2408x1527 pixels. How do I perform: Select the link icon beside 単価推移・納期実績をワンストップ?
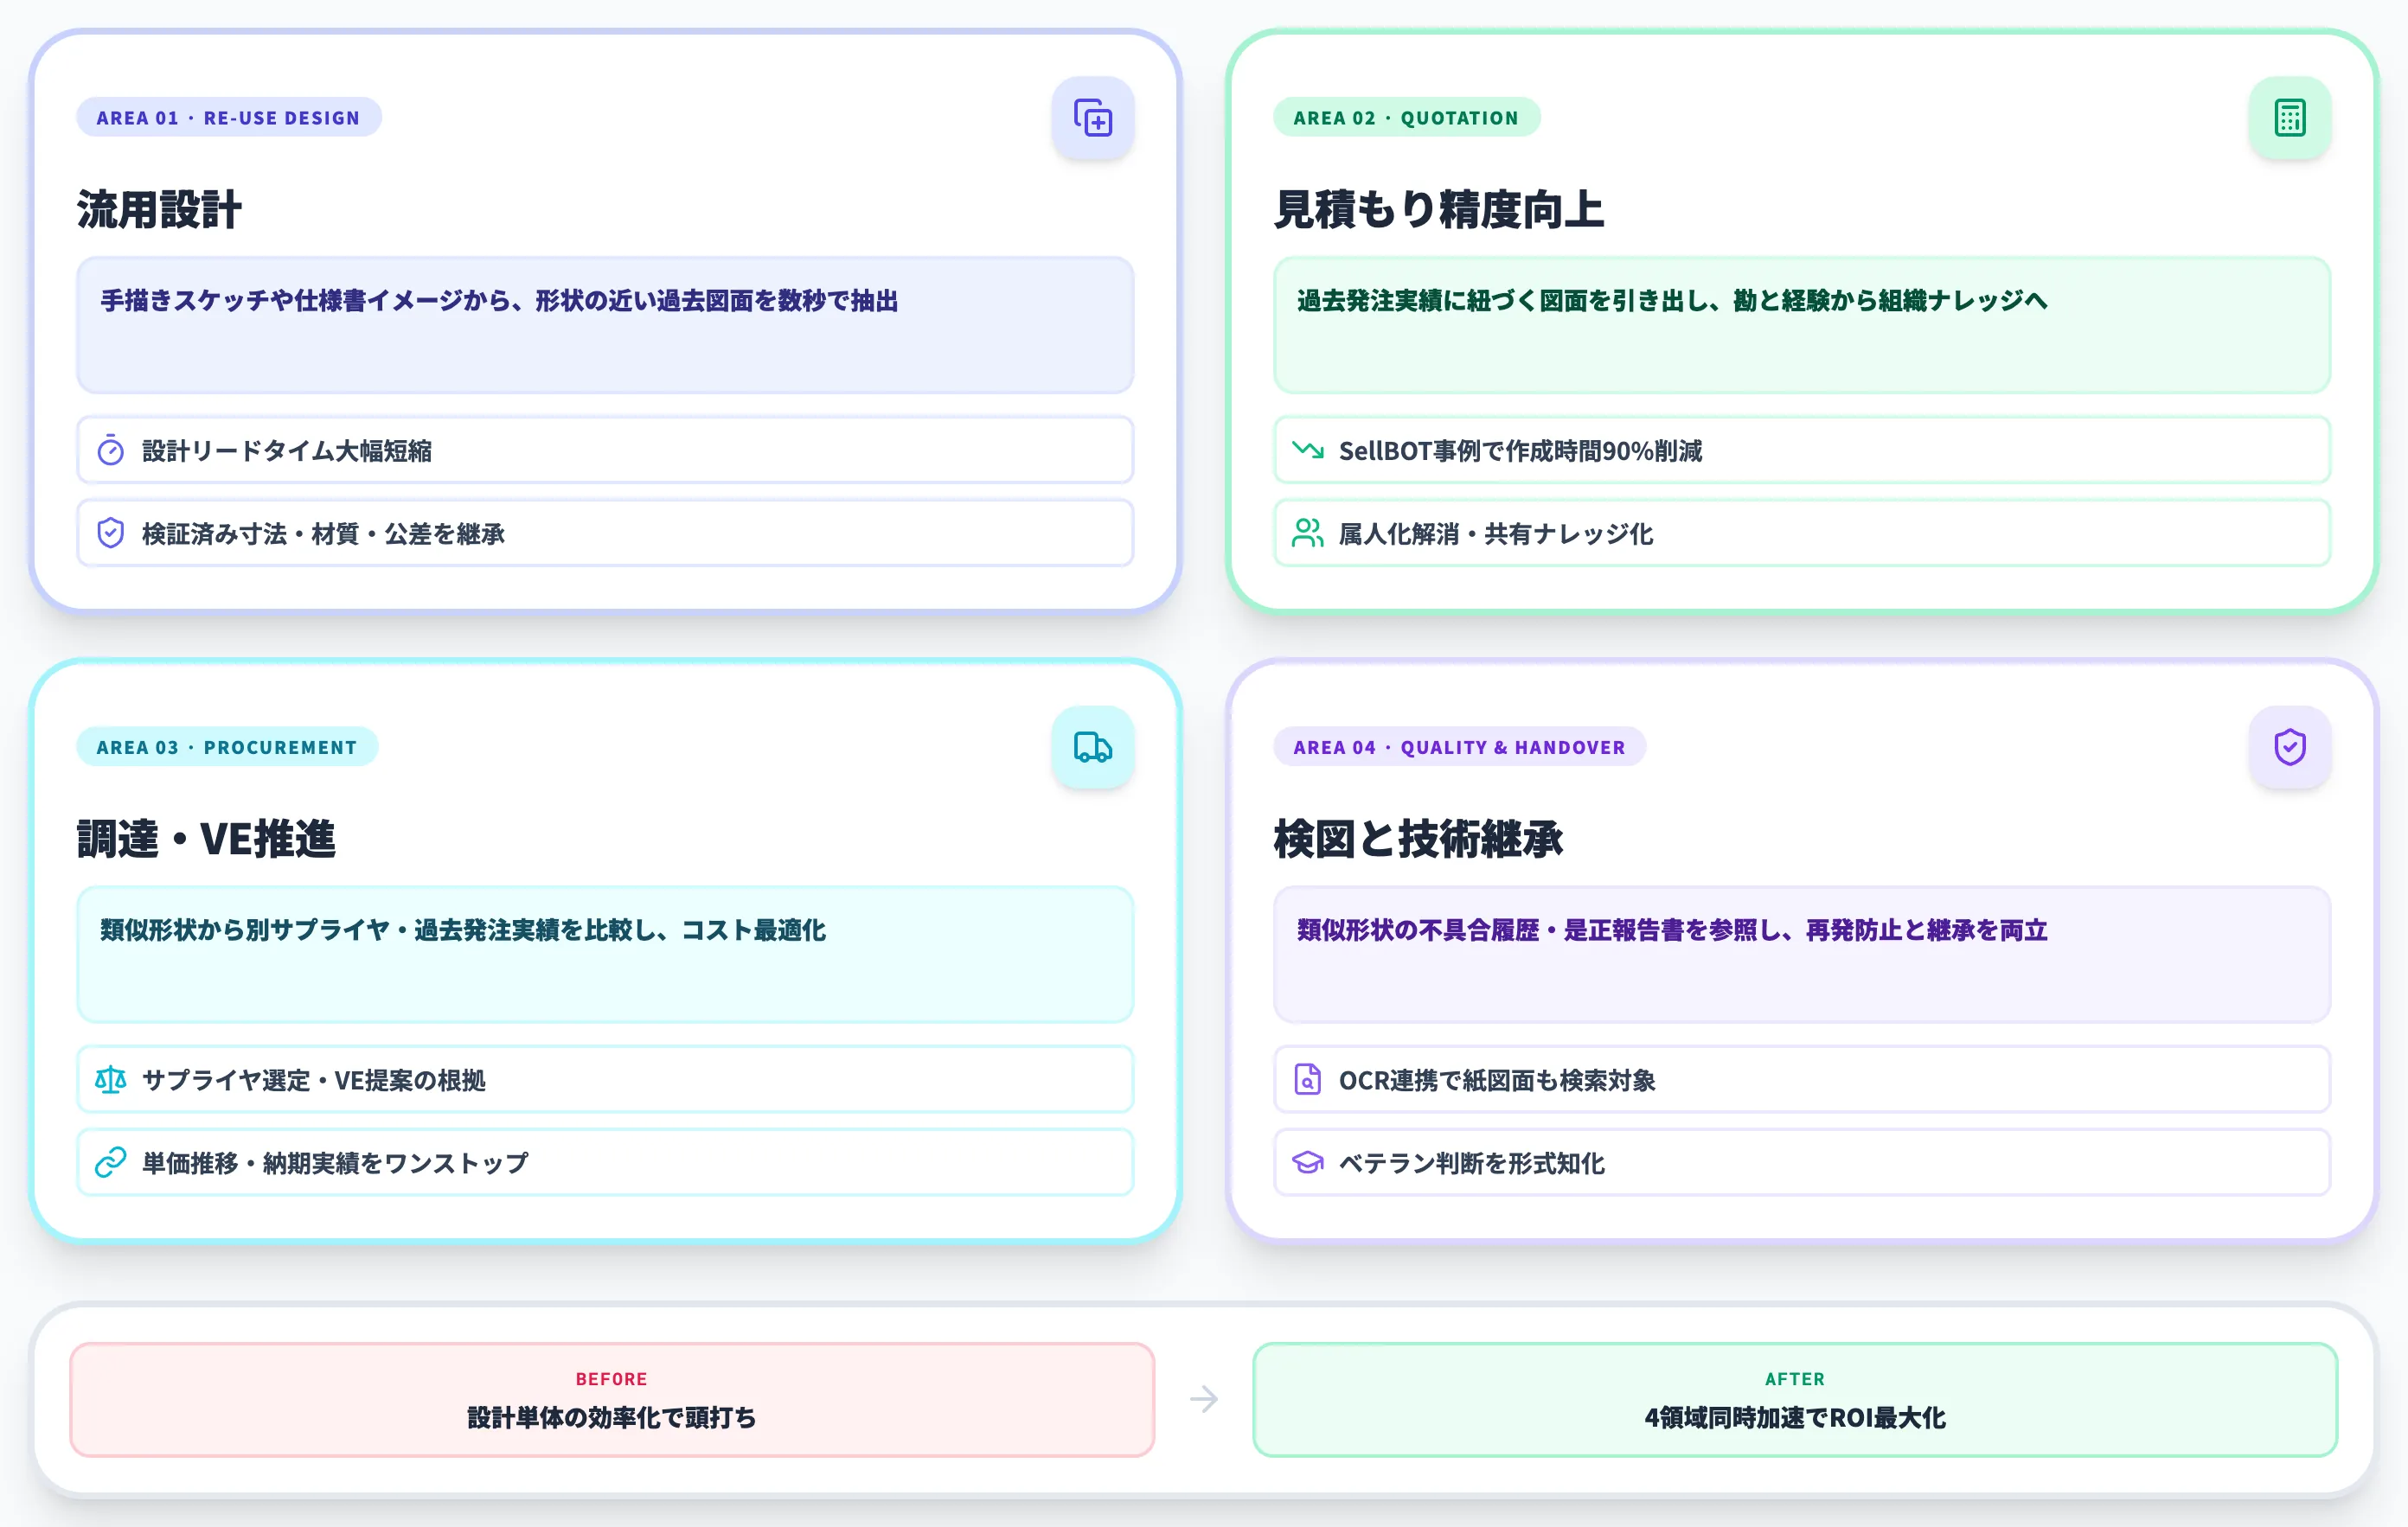point(111,1162)
